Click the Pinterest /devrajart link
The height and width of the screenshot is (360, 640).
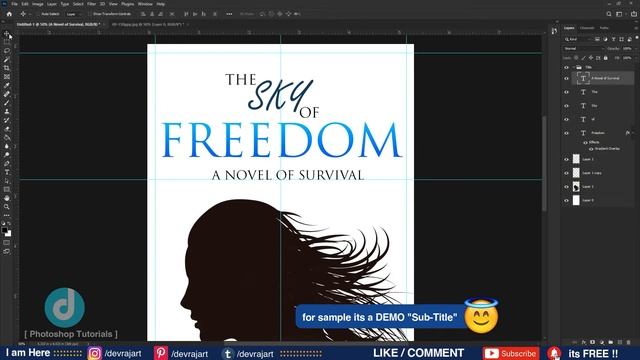(x=181, y=353)
